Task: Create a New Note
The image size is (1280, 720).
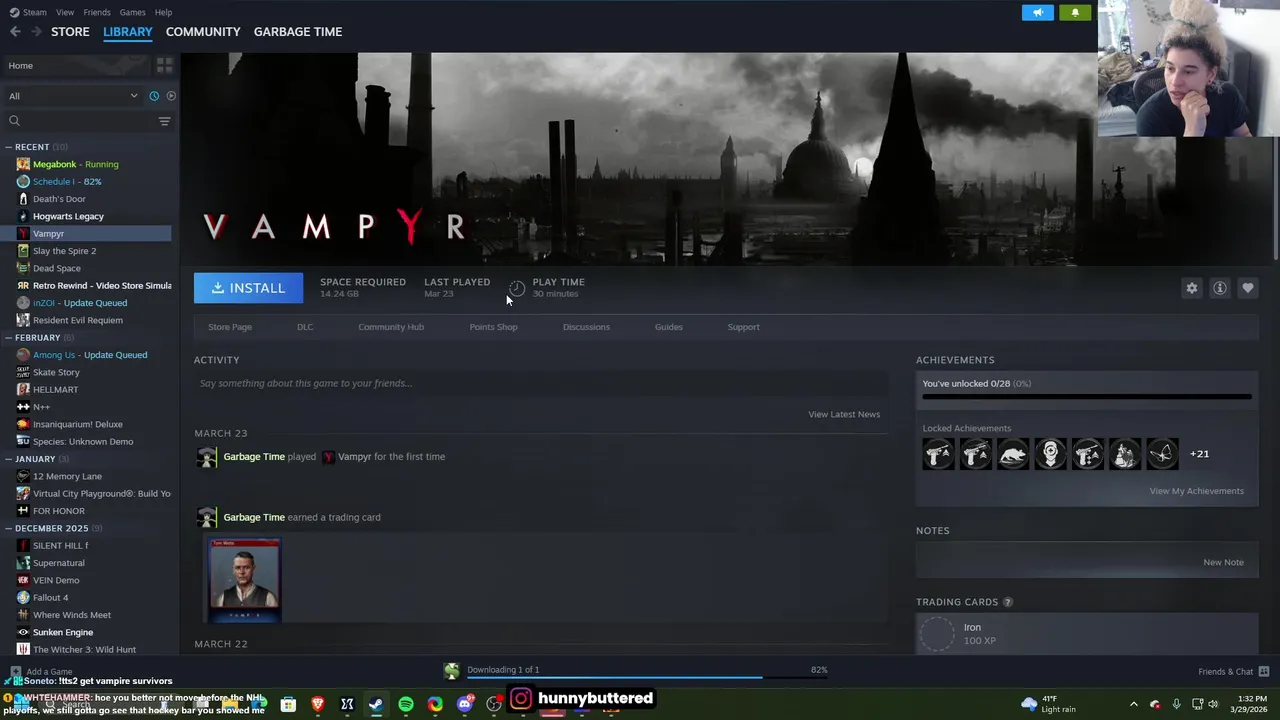Action: tap(1223, 562)
